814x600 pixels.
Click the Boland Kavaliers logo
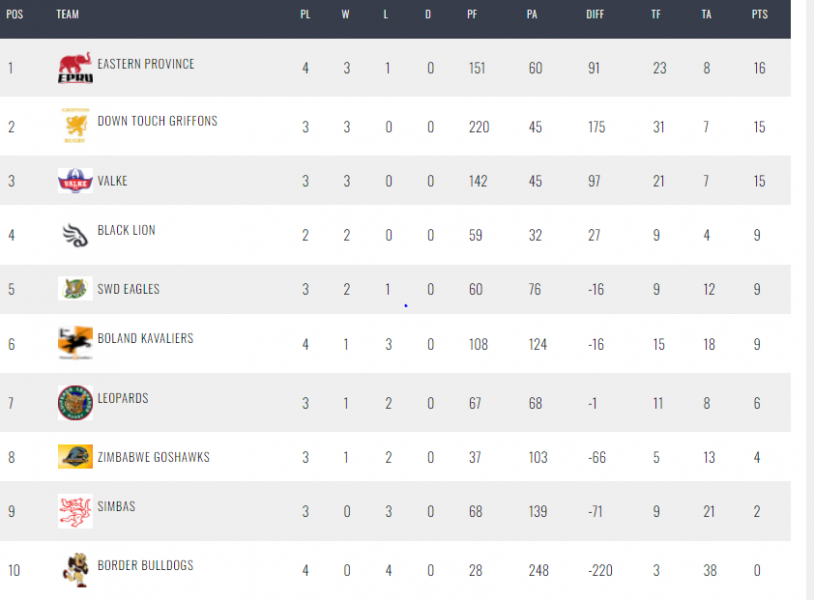[x=75, y=343]
